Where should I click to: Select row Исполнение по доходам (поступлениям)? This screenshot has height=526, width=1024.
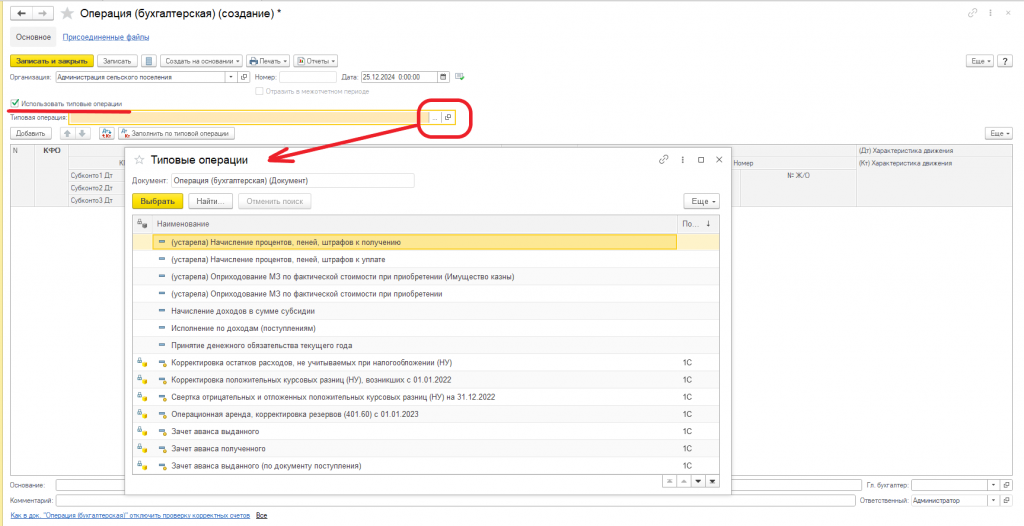coord(425,328)
